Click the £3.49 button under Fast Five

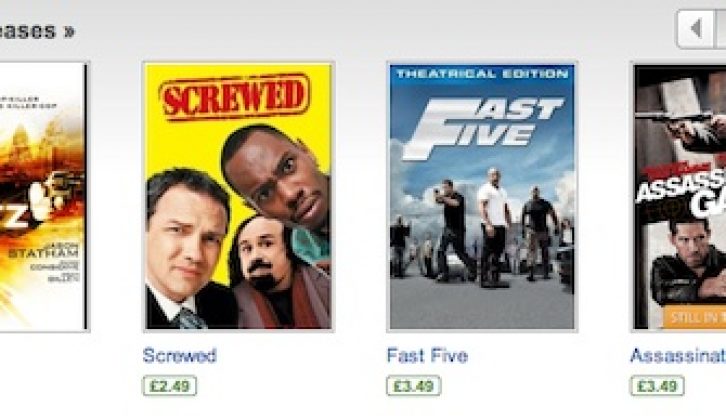(x=413, y=386)
